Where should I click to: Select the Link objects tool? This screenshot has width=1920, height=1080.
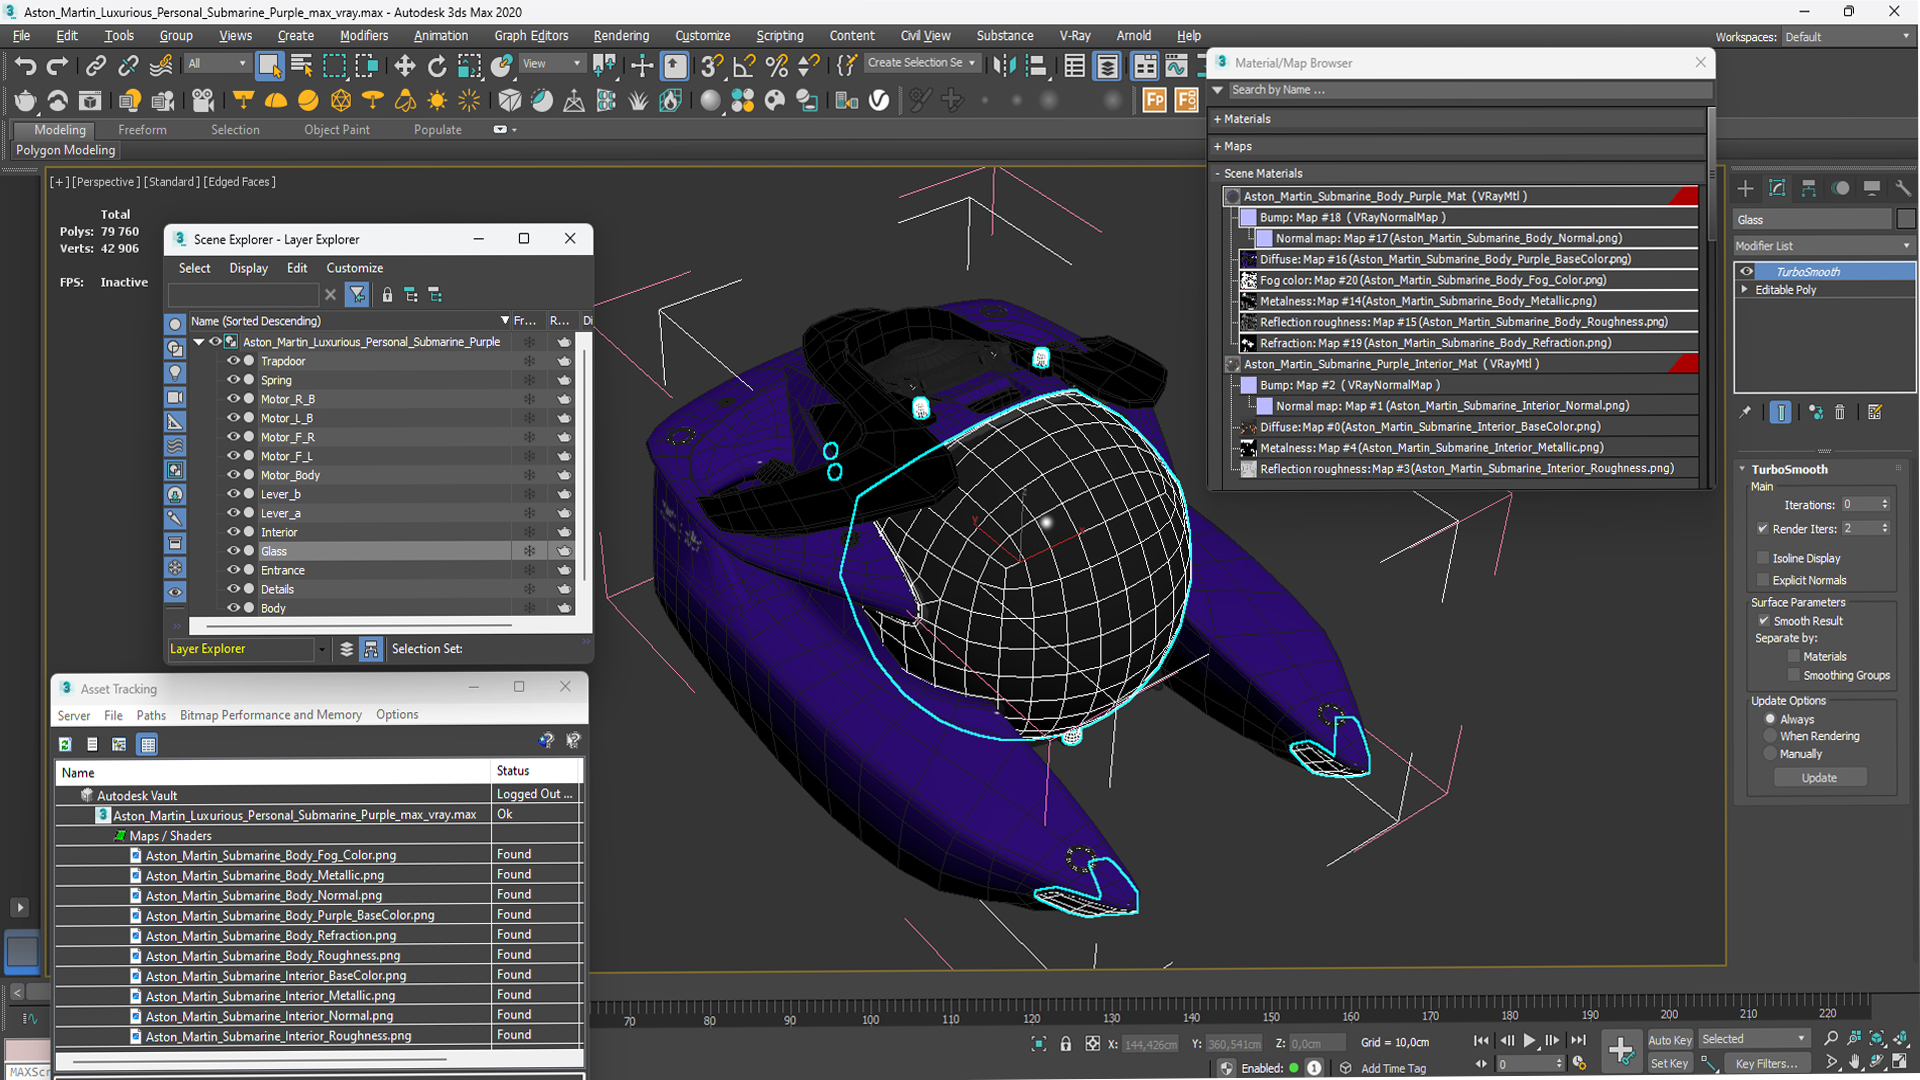(96, 66)
